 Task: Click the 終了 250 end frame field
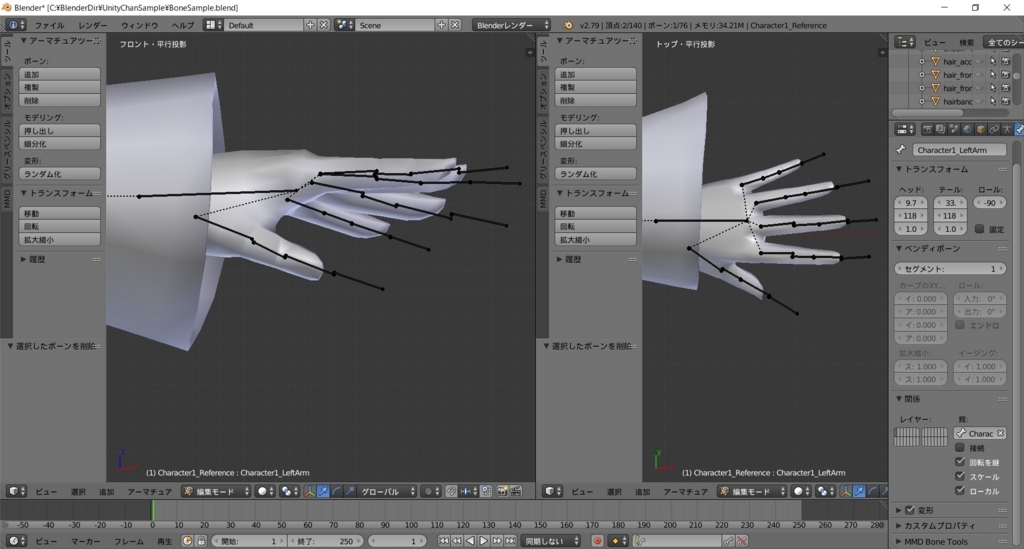326,541
